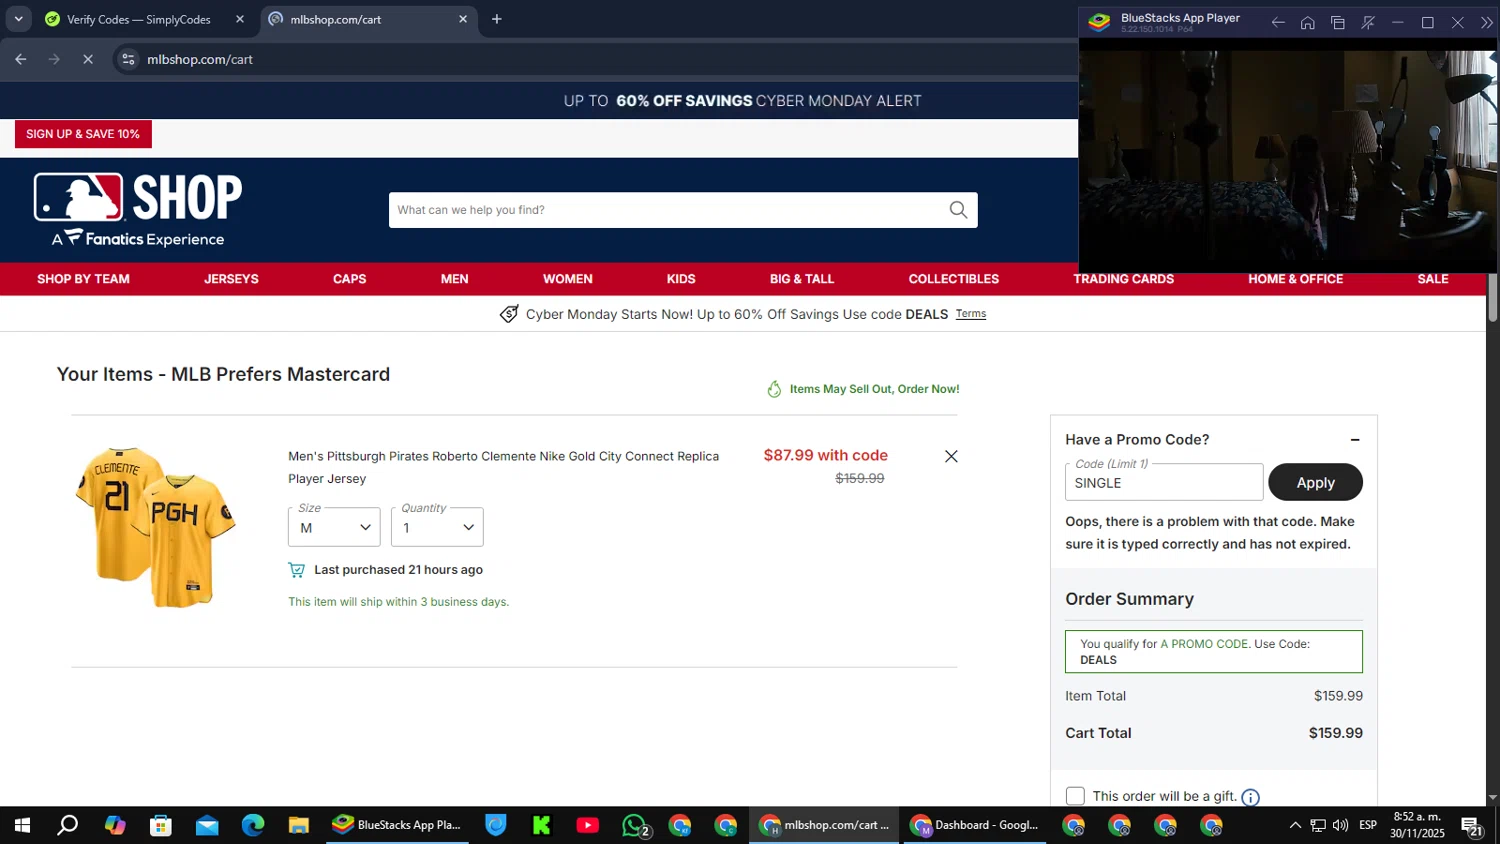
Task: Open the gift order info icon
Action: coord(1250,797)
